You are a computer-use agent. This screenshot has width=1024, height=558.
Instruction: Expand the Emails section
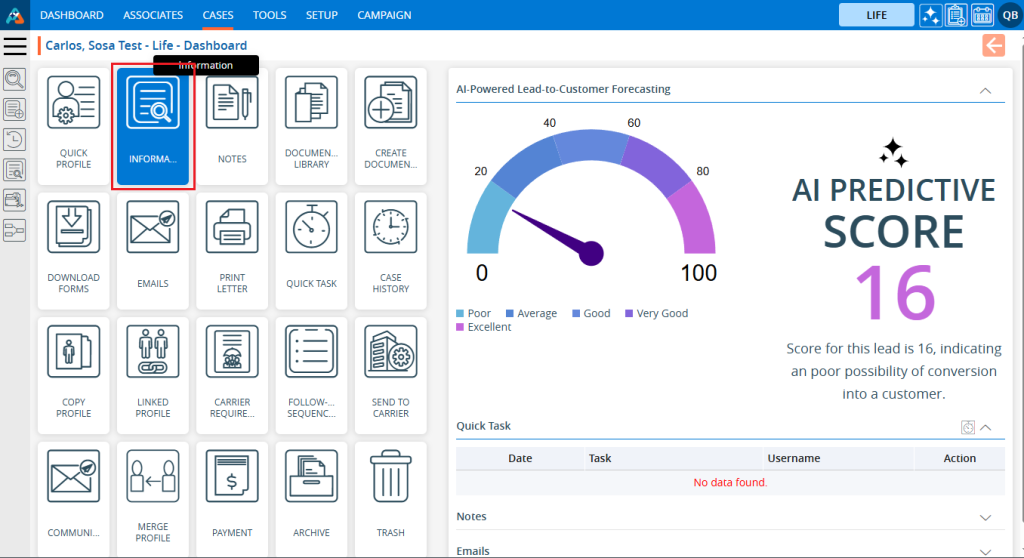point(985,550)
